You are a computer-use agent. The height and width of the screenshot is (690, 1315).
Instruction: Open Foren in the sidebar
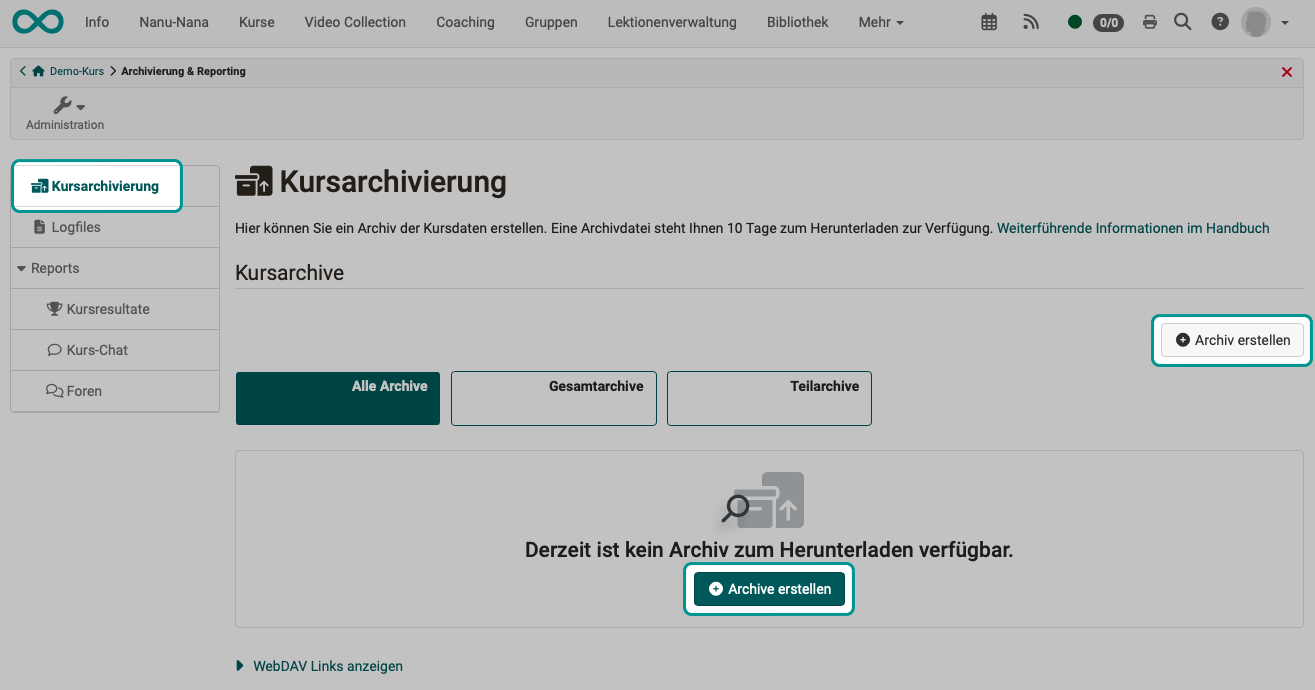coord(115,391)
